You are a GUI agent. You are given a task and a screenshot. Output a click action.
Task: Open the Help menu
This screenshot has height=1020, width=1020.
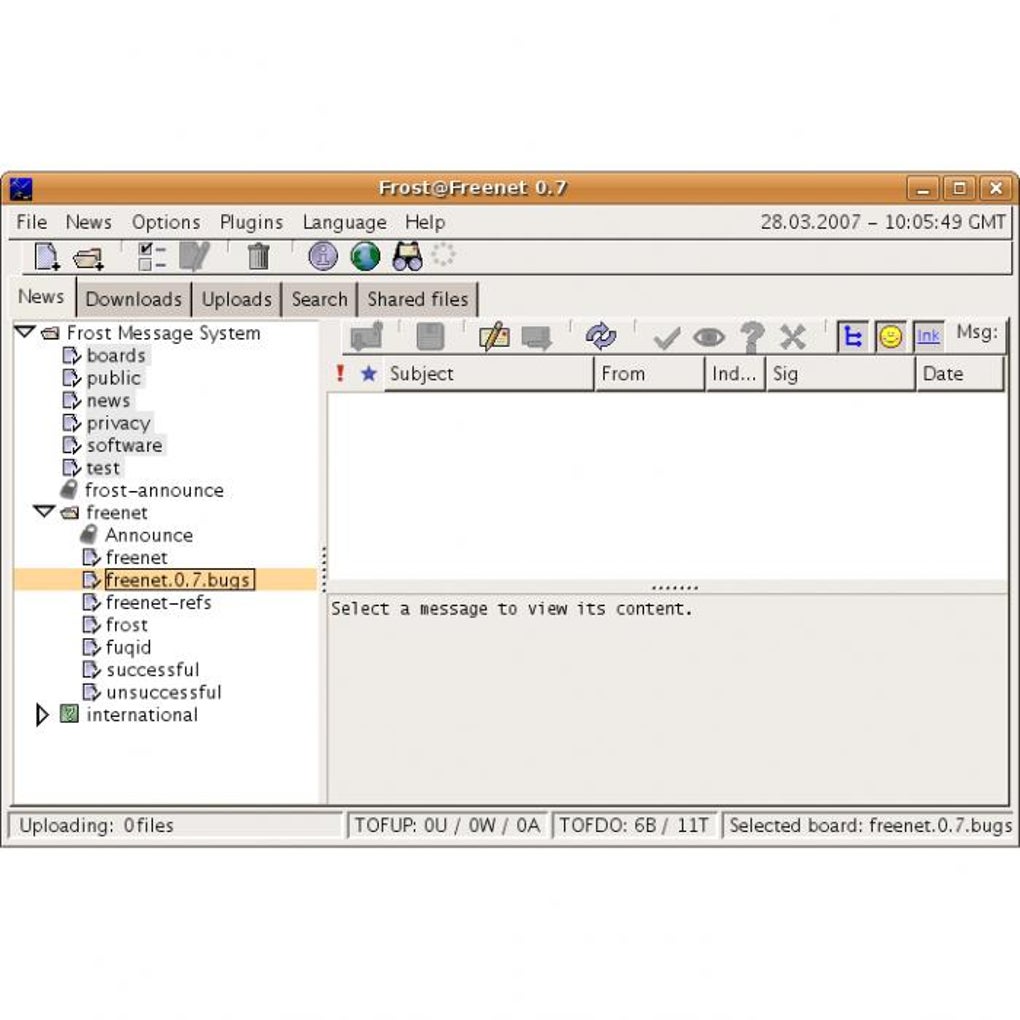click(x=425, y=222)
